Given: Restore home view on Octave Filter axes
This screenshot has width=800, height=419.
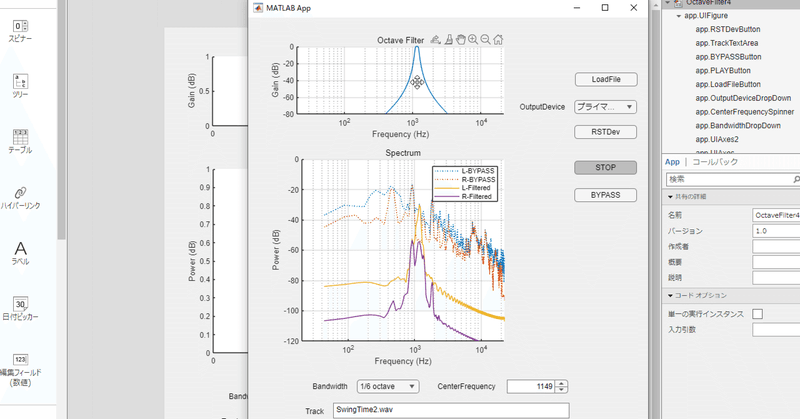Looking at the screenshot, I should [x=498, y=39].
